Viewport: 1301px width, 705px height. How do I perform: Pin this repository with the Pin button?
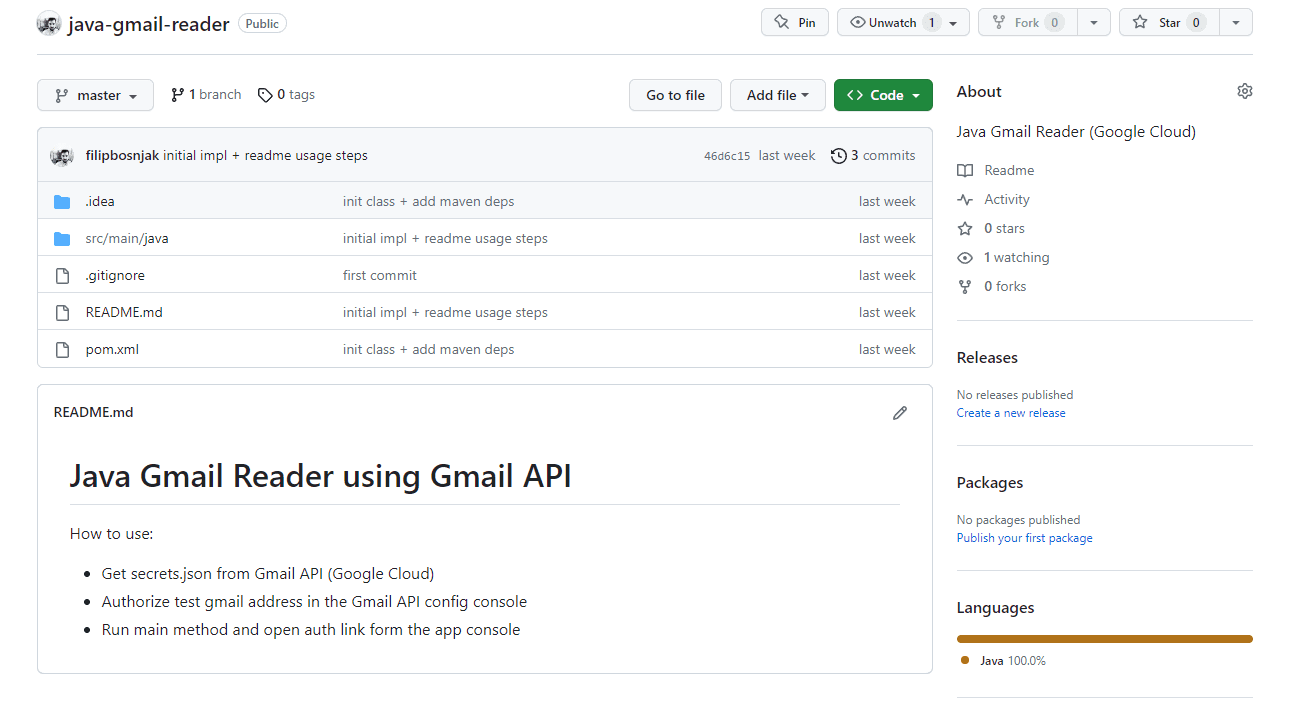click(795, 22)
